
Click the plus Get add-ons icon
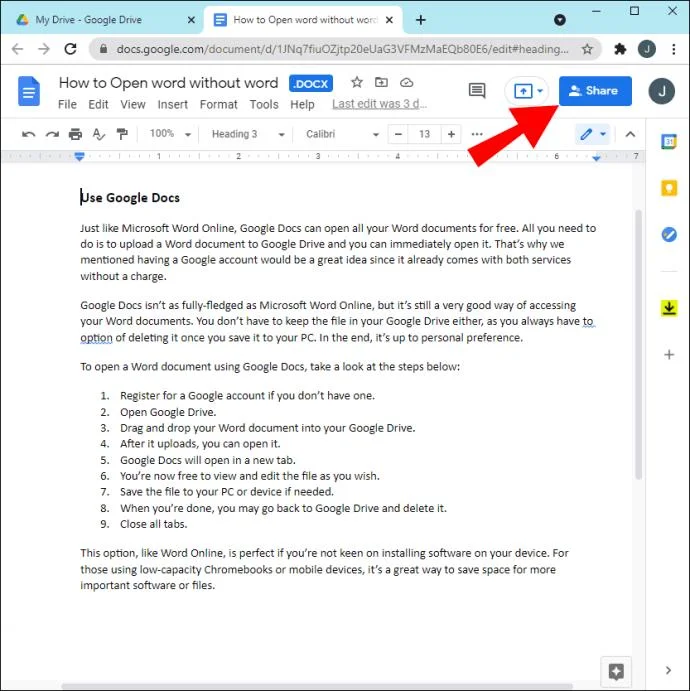point(669,354)
